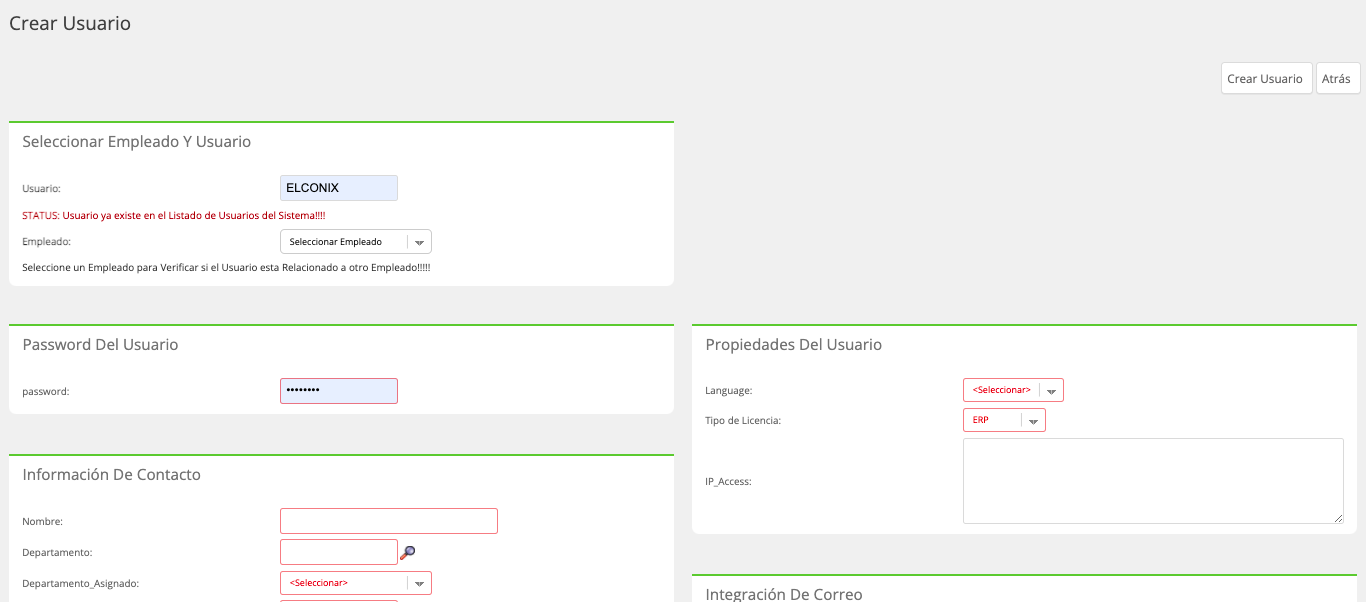The height and width of the screenshot is (602, 1366).
Task: Click the Información De Contacto heading
Action: (x=112, y=475)
